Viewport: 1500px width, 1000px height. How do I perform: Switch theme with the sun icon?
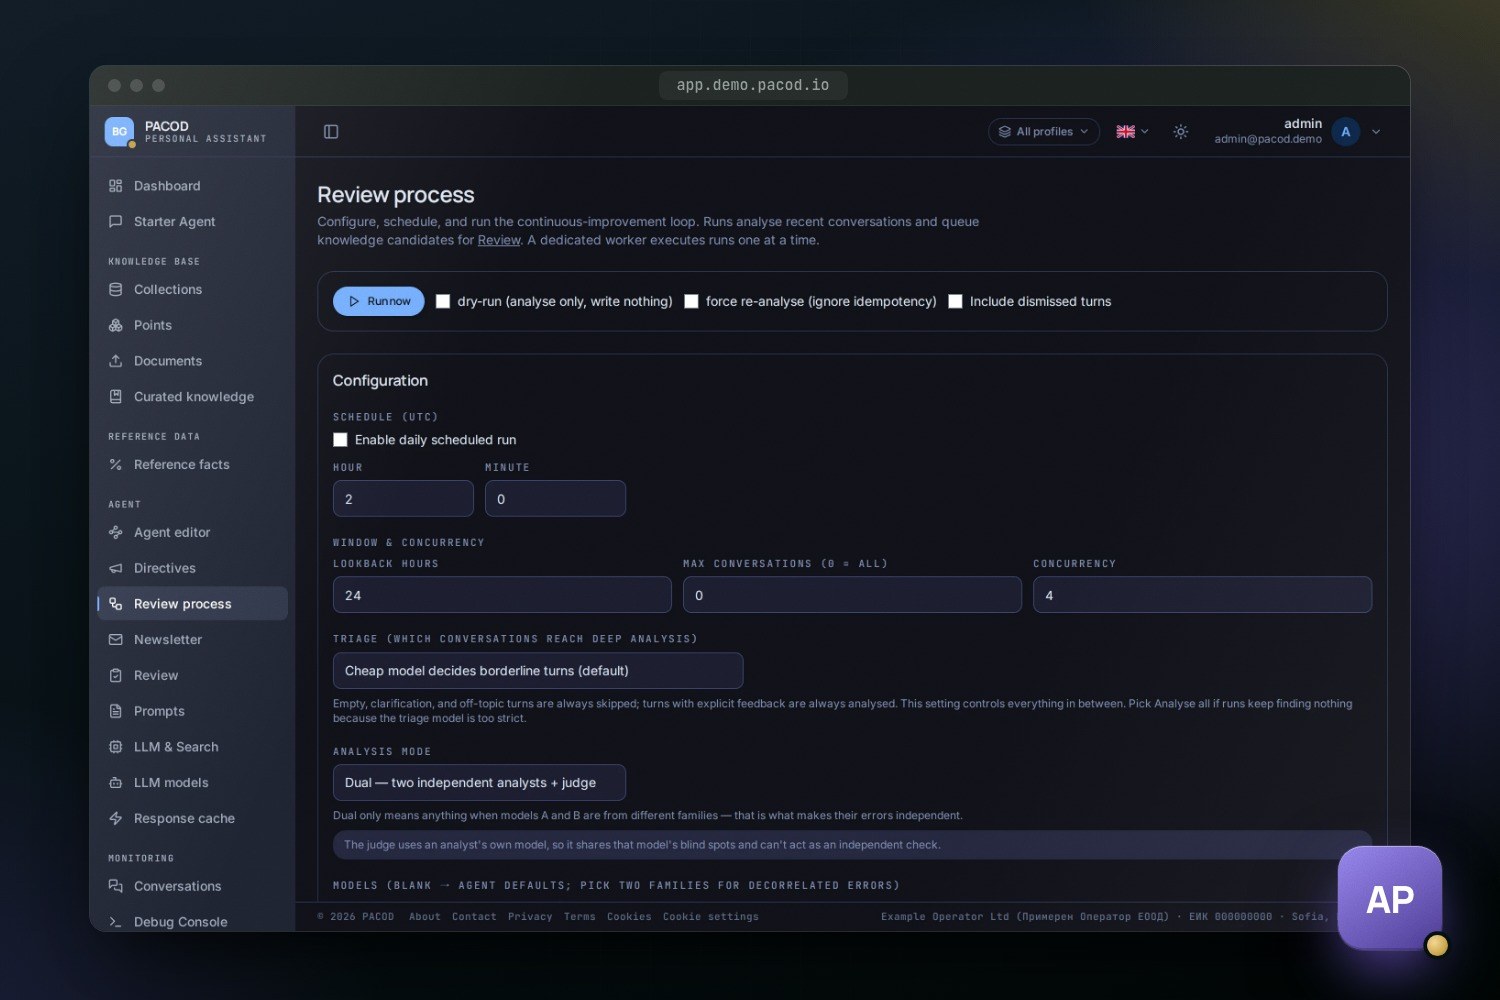[1181, 132]
